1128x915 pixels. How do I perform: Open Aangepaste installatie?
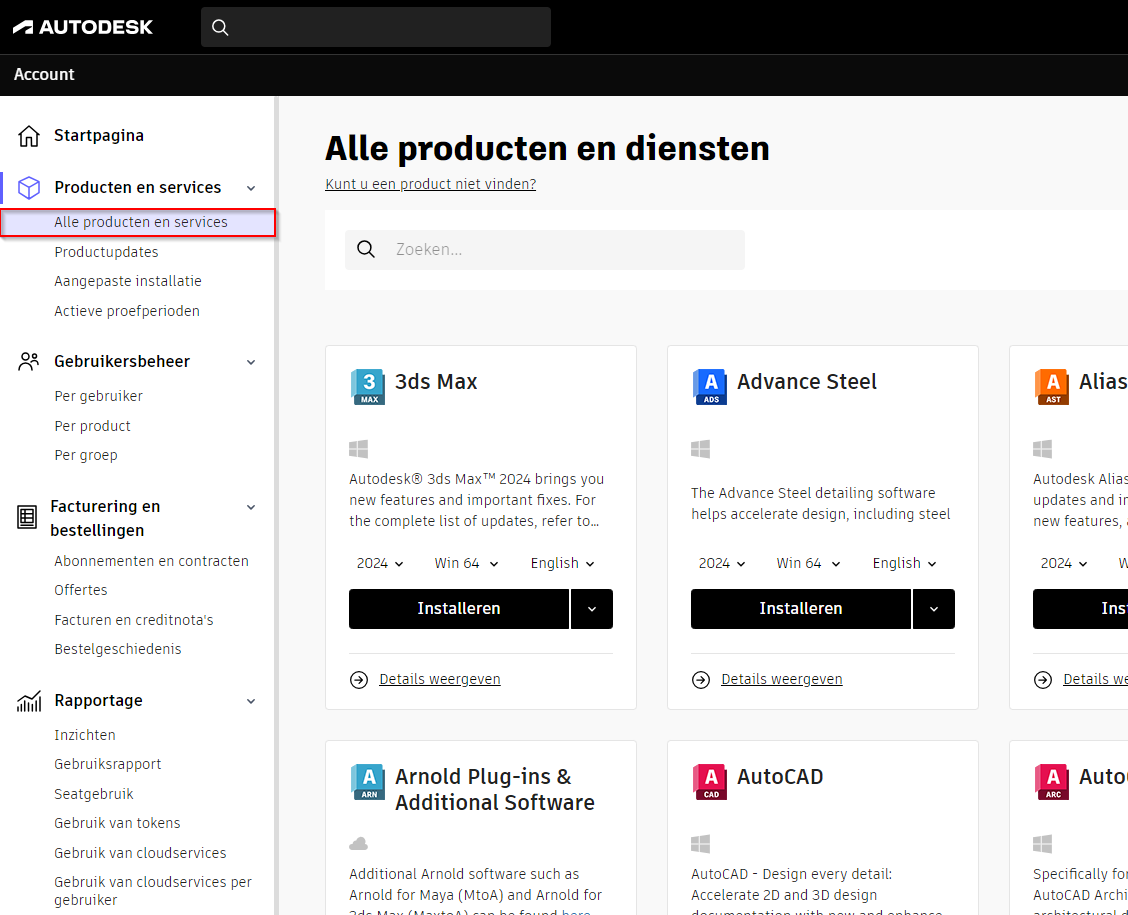[x=128, y=281]
